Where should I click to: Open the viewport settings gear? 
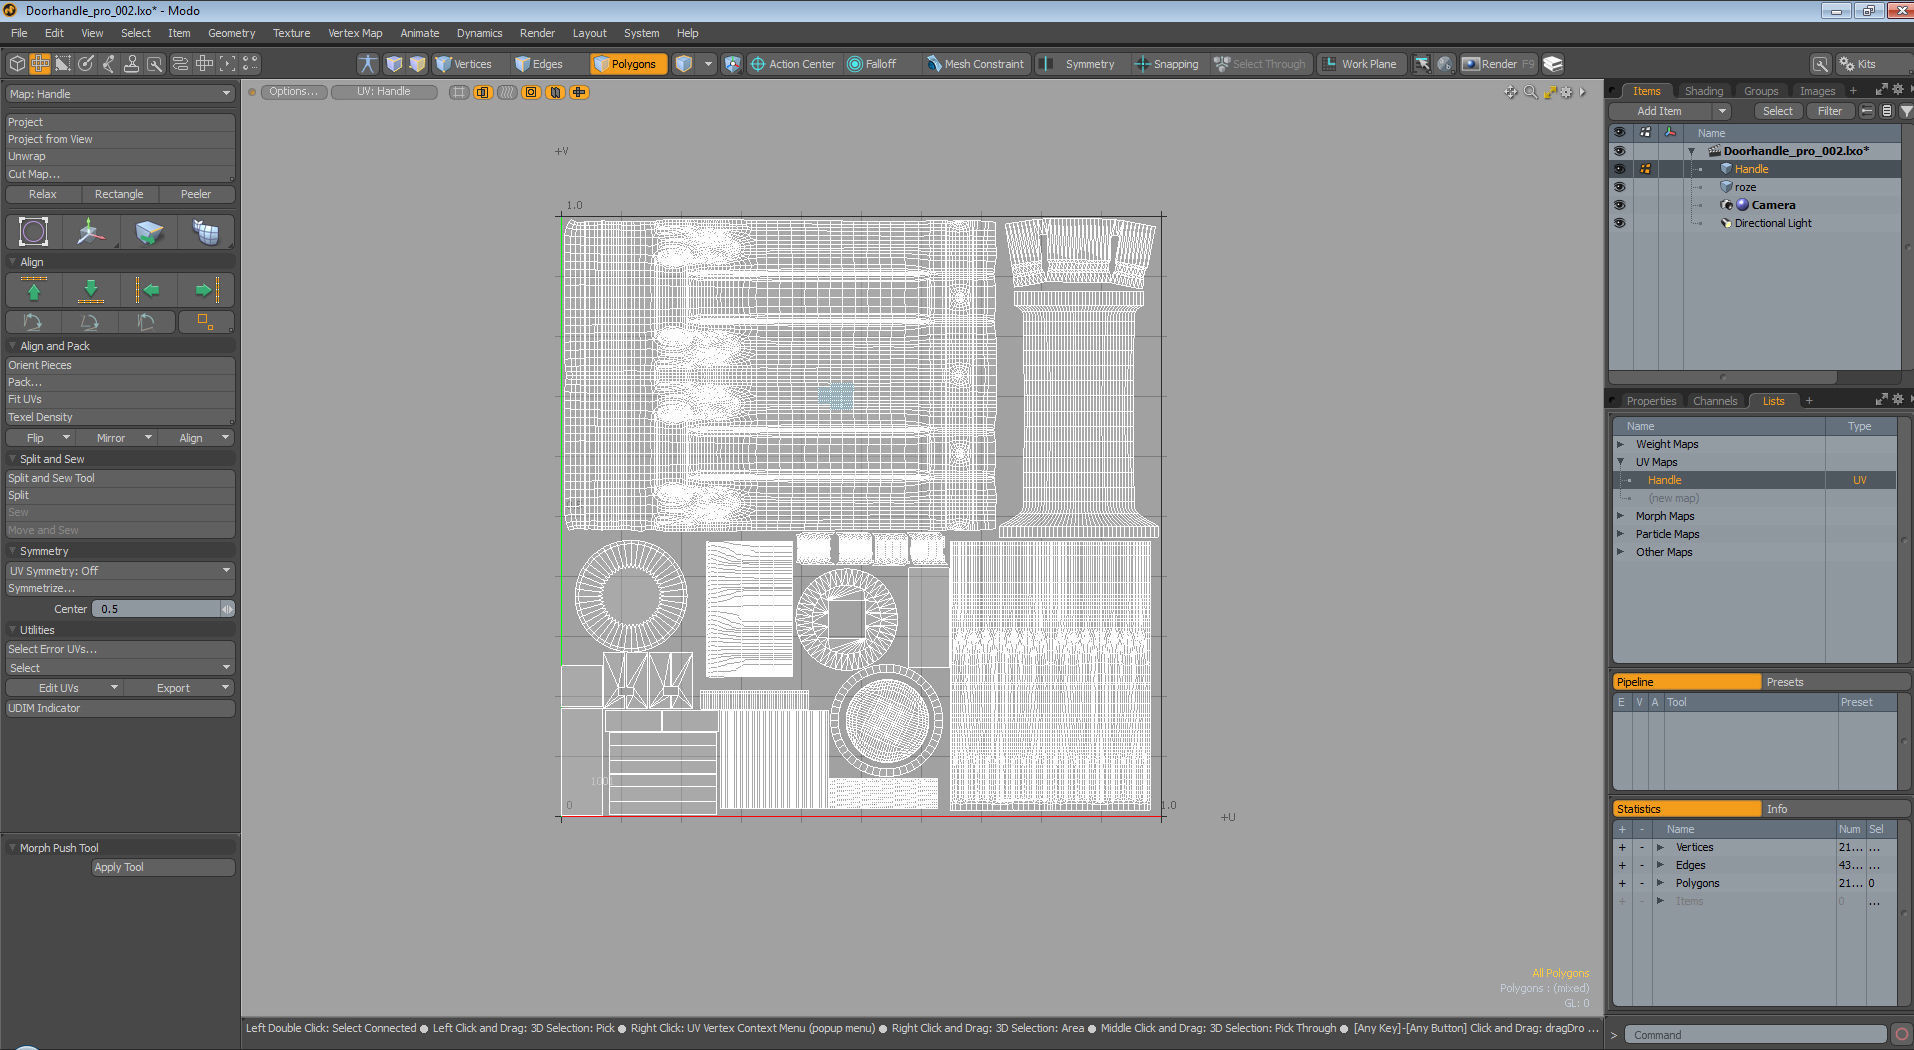[1567, 92]
